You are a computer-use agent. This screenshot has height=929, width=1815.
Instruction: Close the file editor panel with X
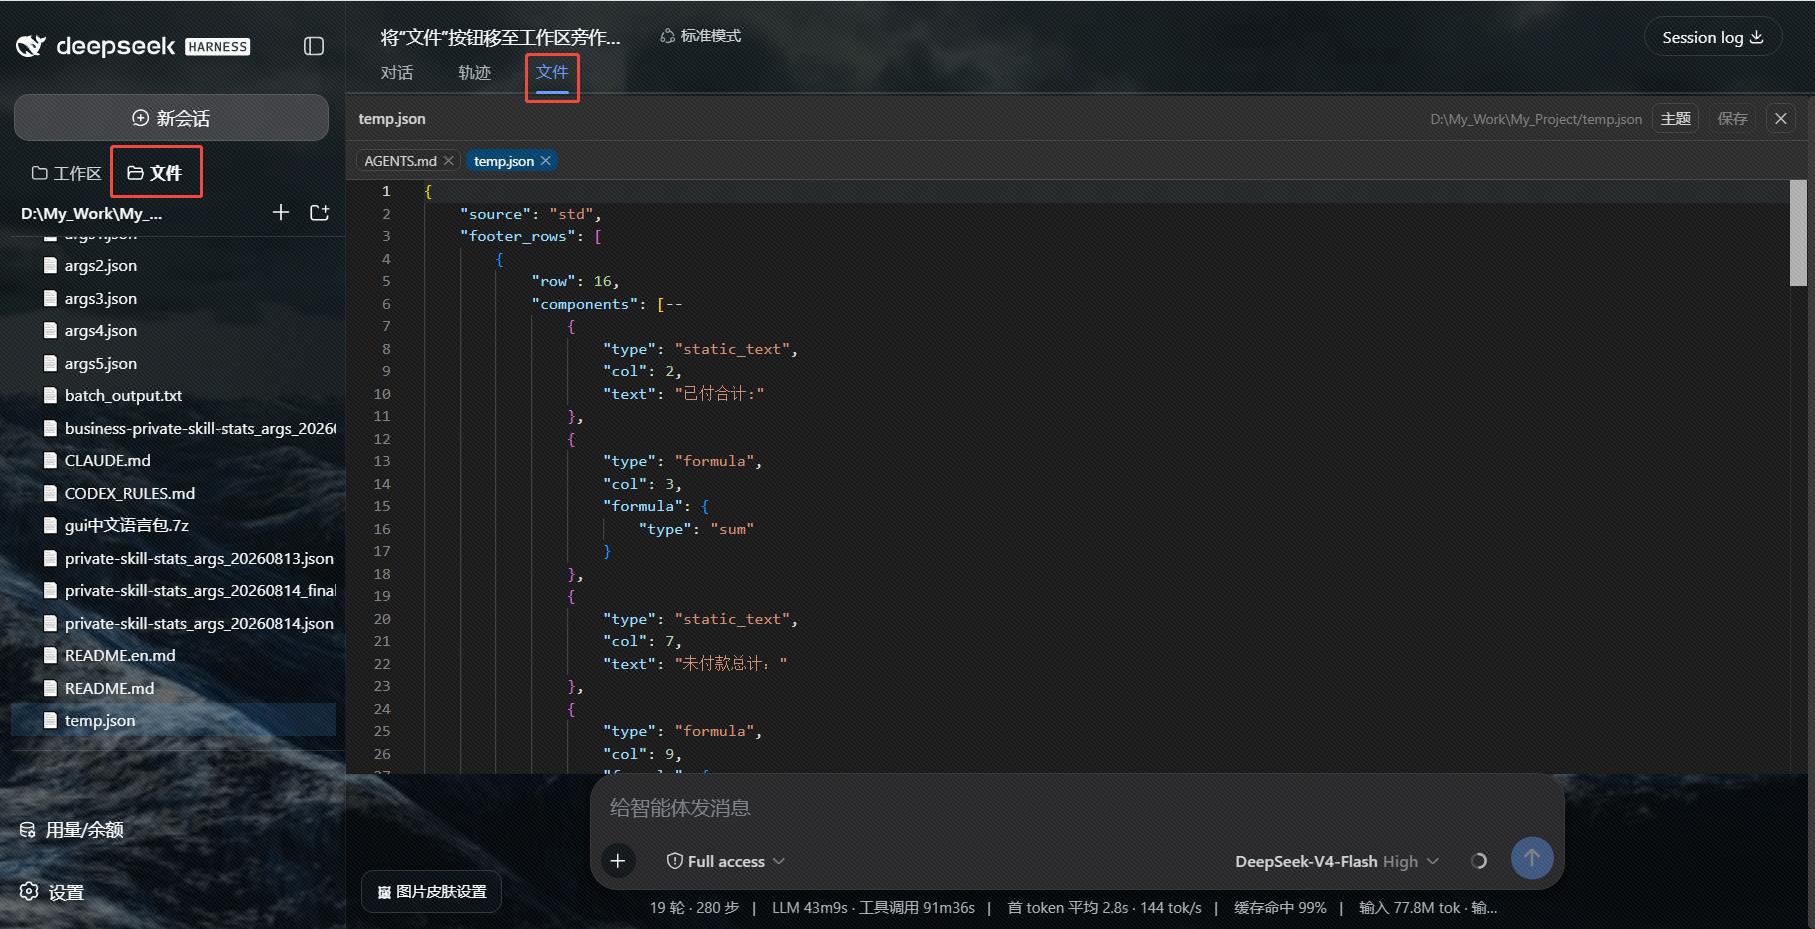click(1781, 119)
